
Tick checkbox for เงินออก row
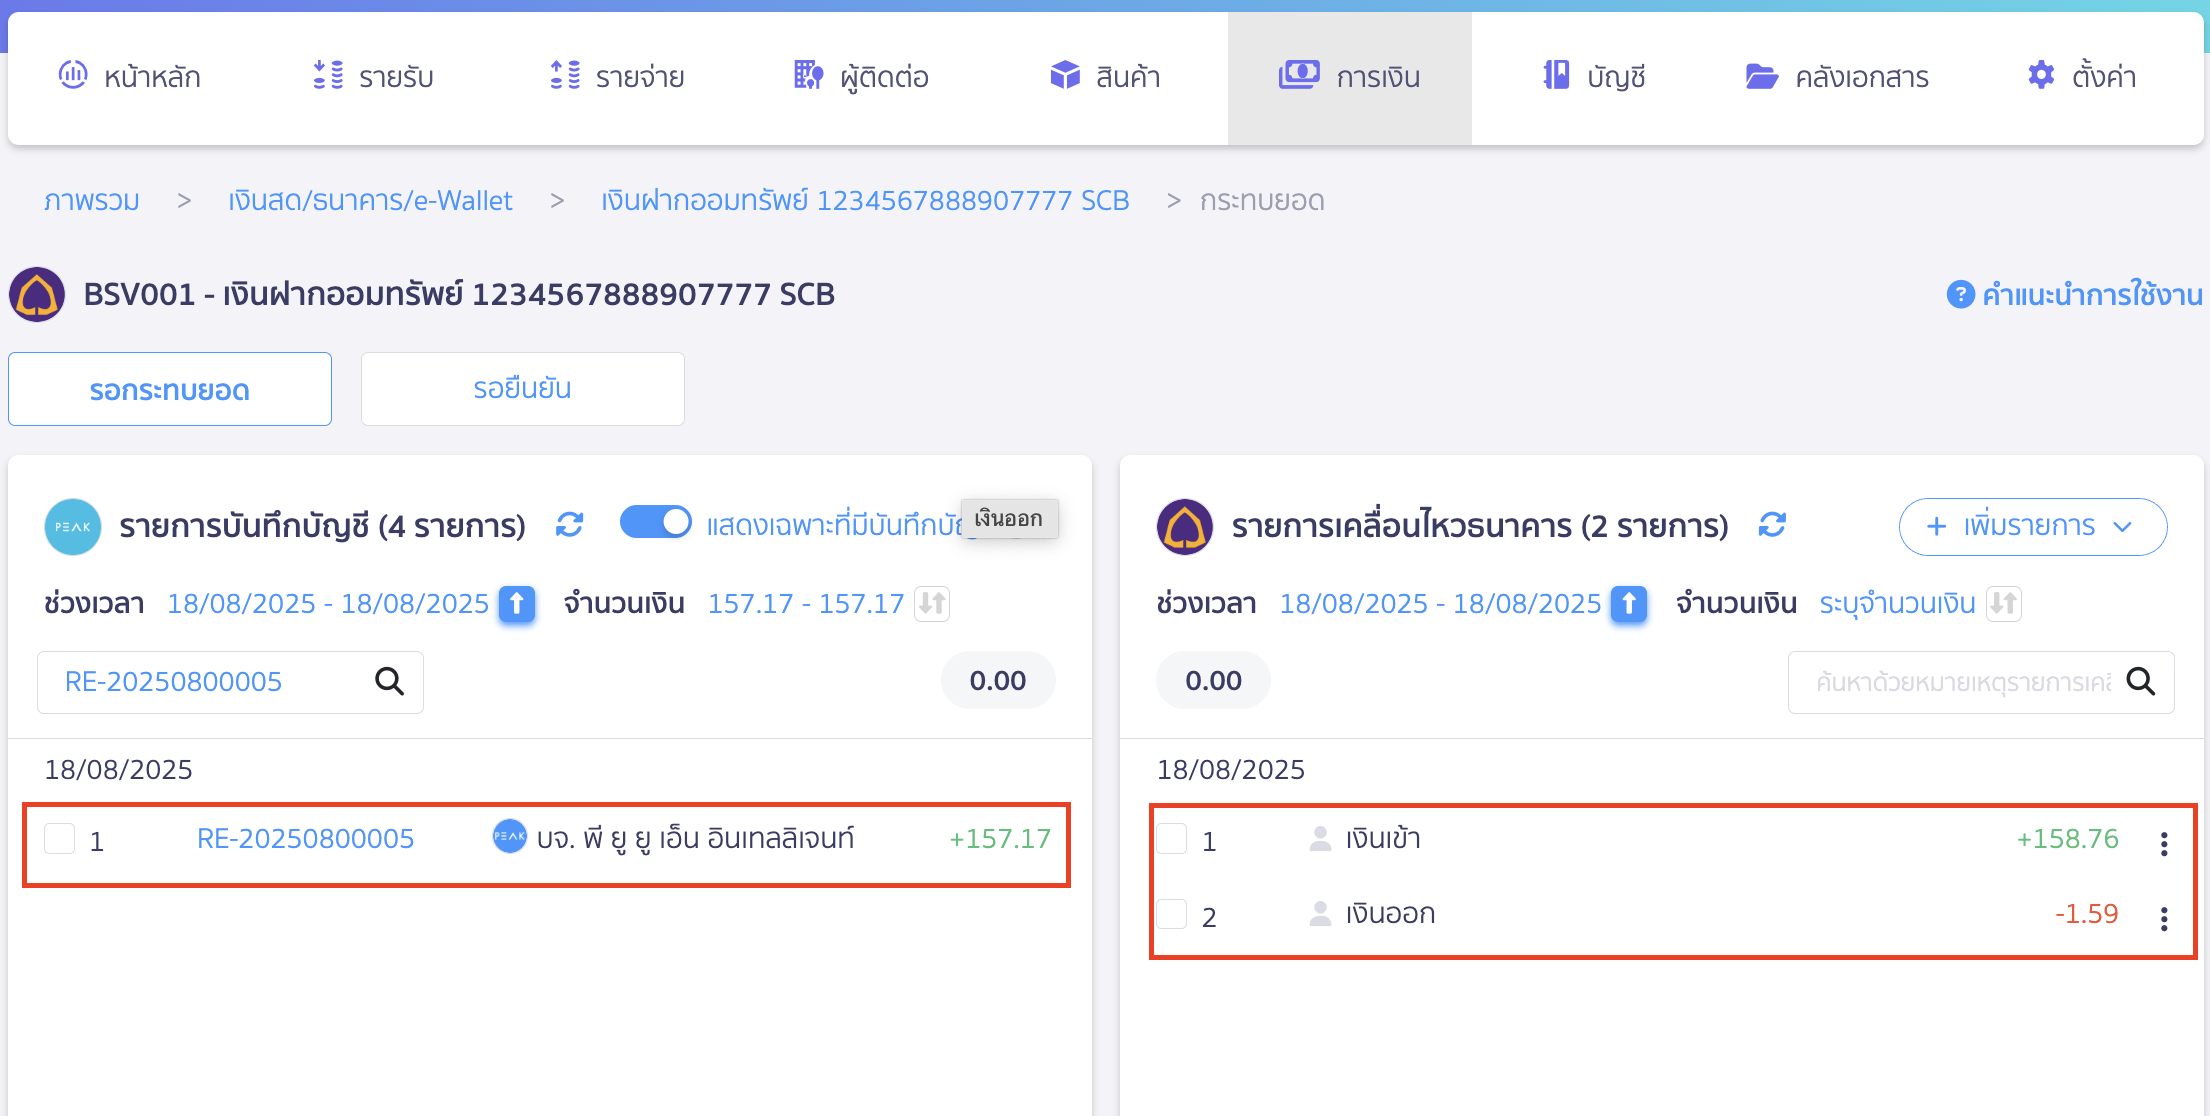(1172, 914)
